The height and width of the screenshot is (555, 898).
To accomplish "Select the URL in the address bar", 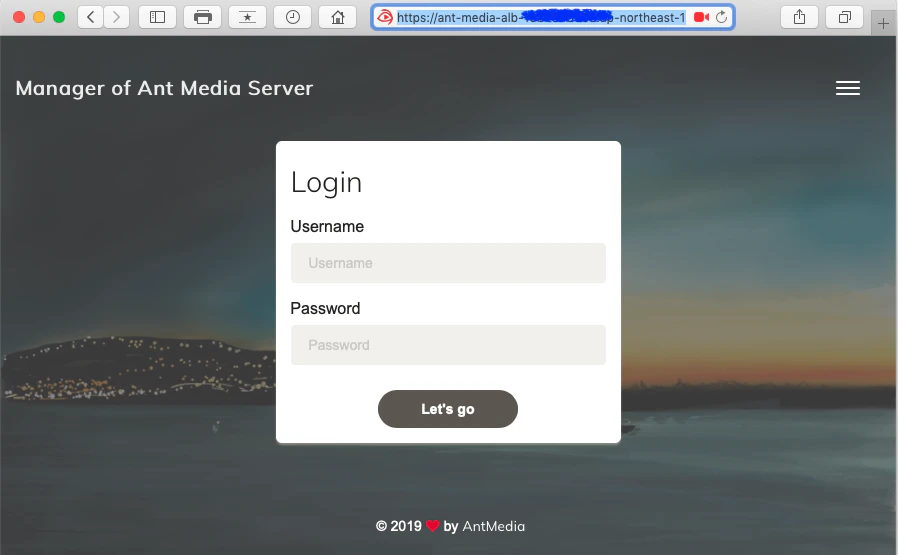I will [541, 17].
